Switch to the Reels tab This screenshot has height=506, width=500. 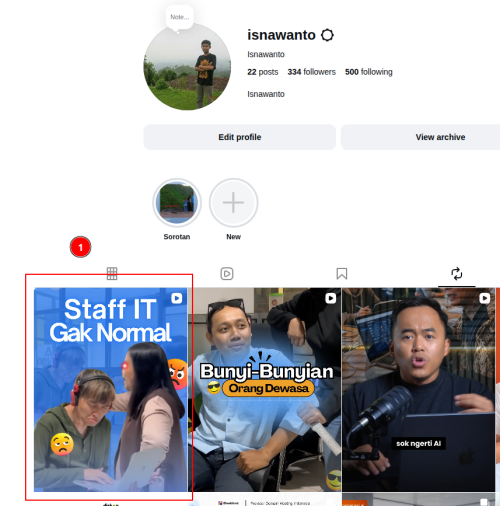coord(227,274)
